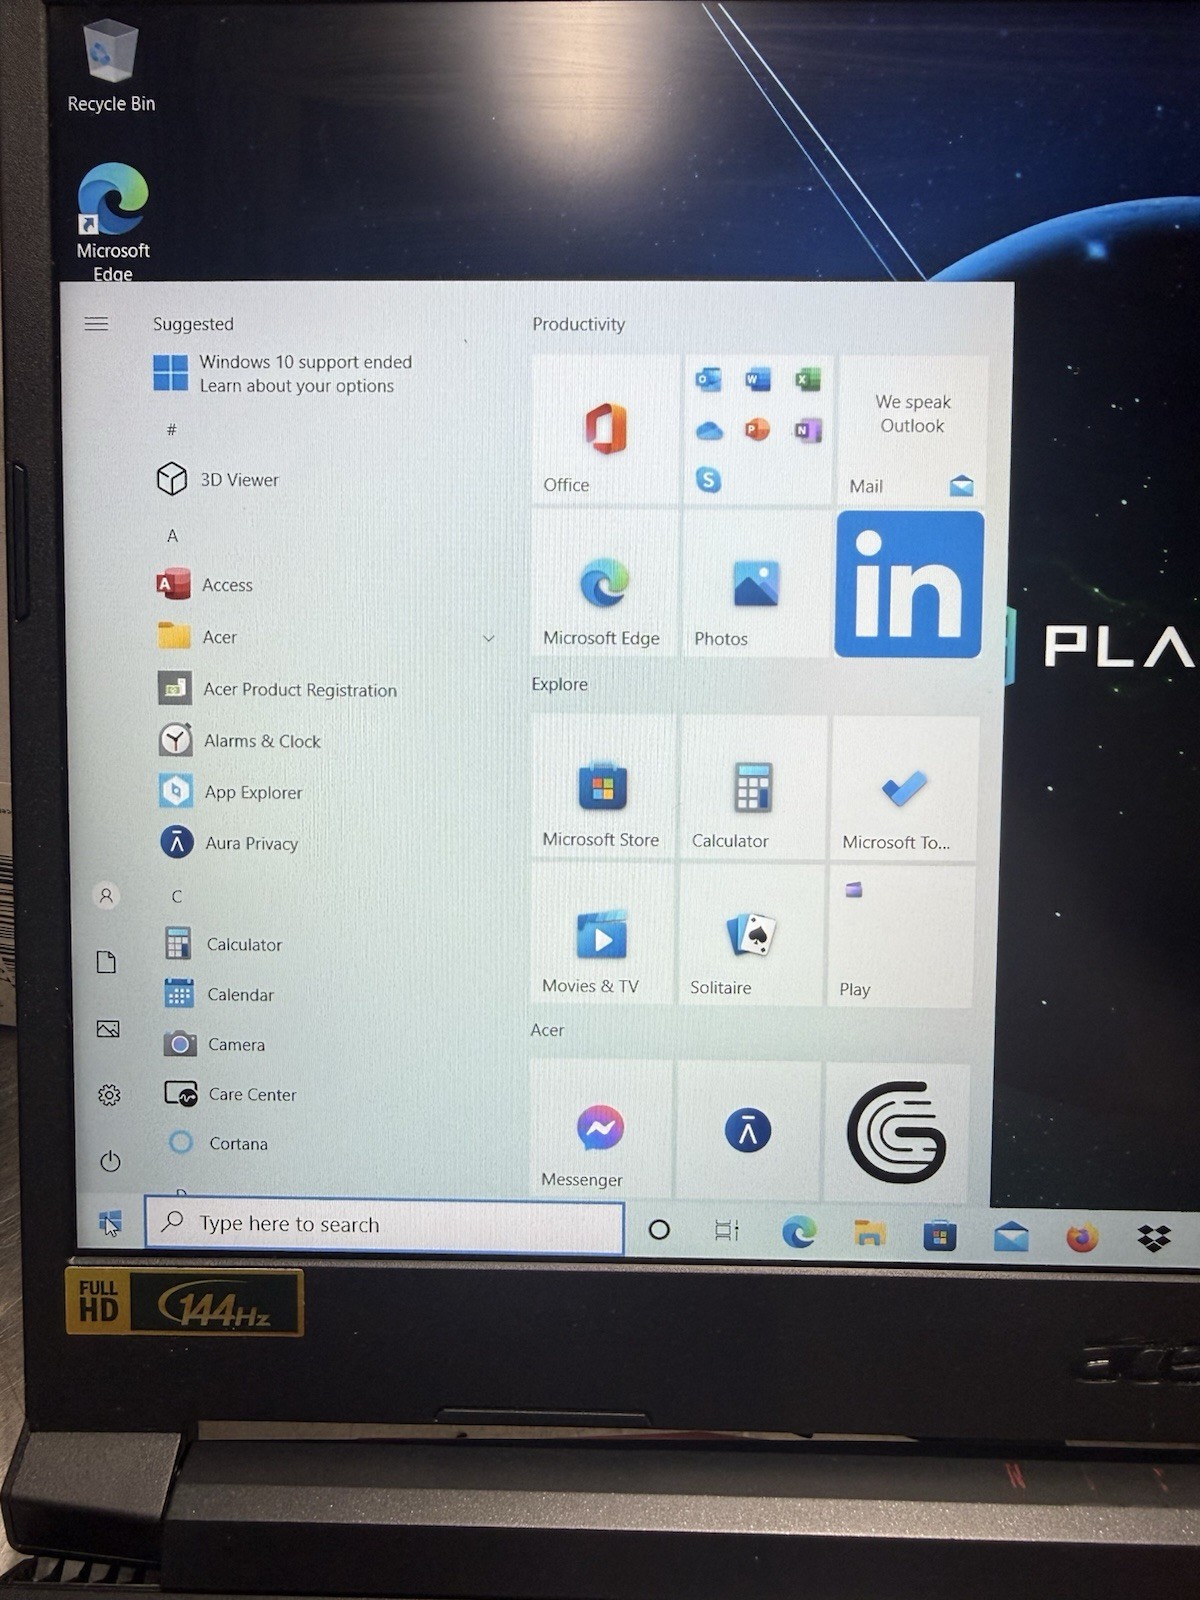Open File Explorer from taskbar

click(869, 1234)
